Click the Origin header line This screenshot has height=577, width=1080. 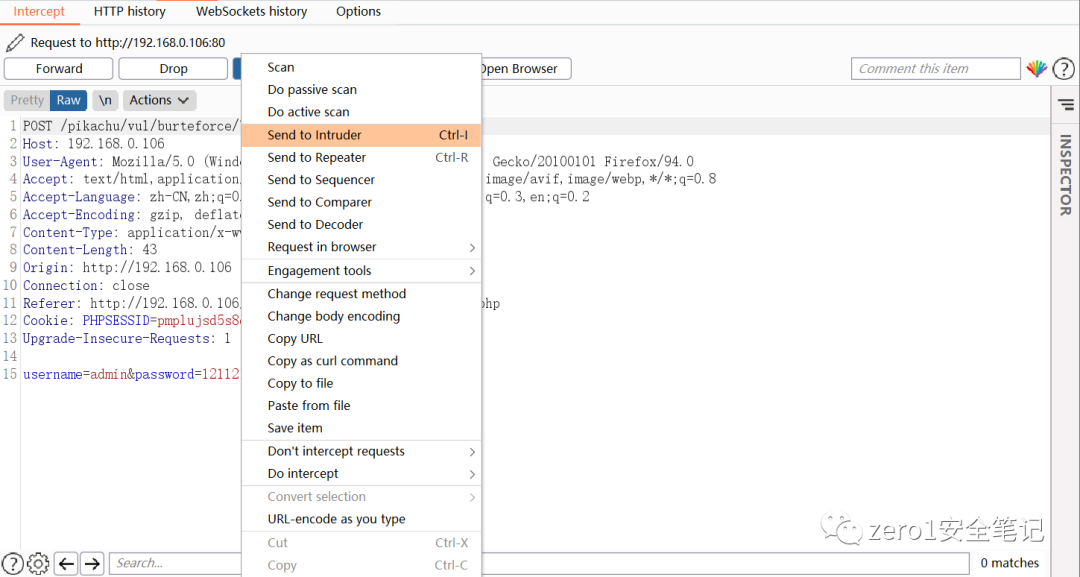(127, 268)
